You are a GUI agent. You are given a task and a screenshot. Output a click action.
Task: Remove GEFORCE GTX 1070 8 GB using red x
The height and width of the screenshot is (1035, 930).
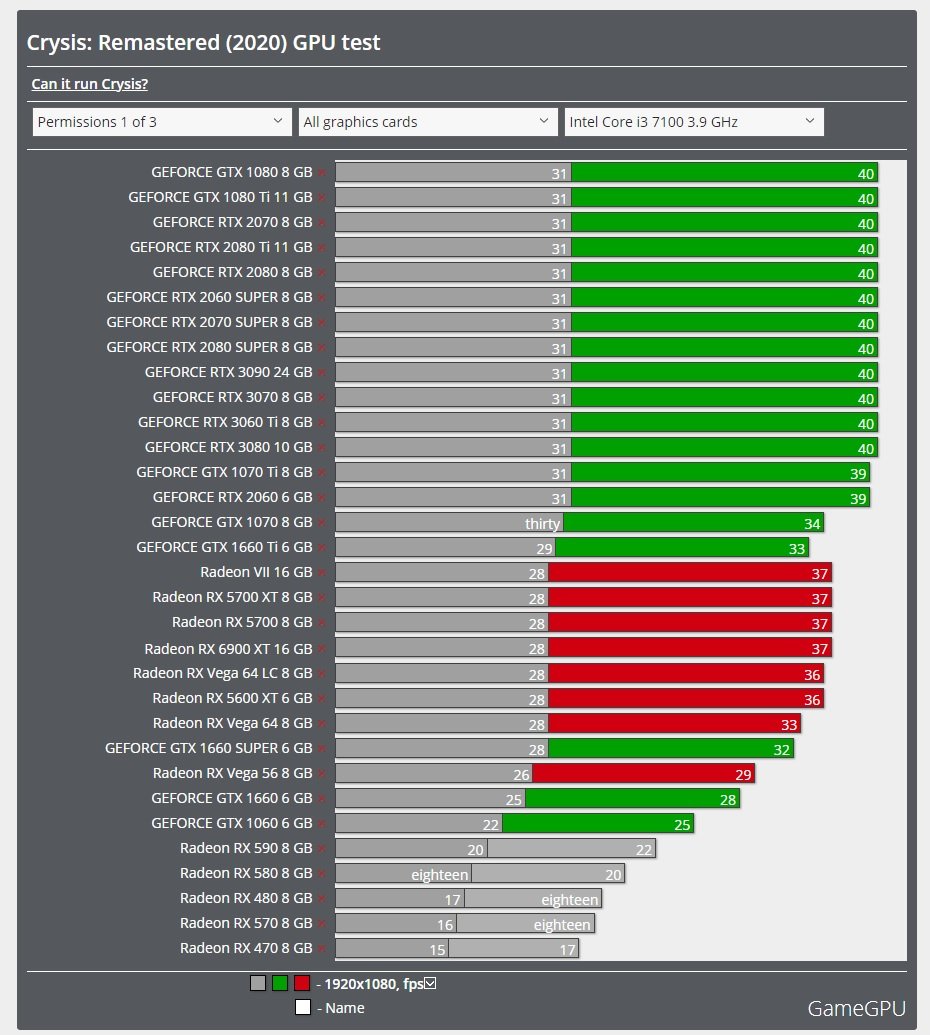[321, 523]
